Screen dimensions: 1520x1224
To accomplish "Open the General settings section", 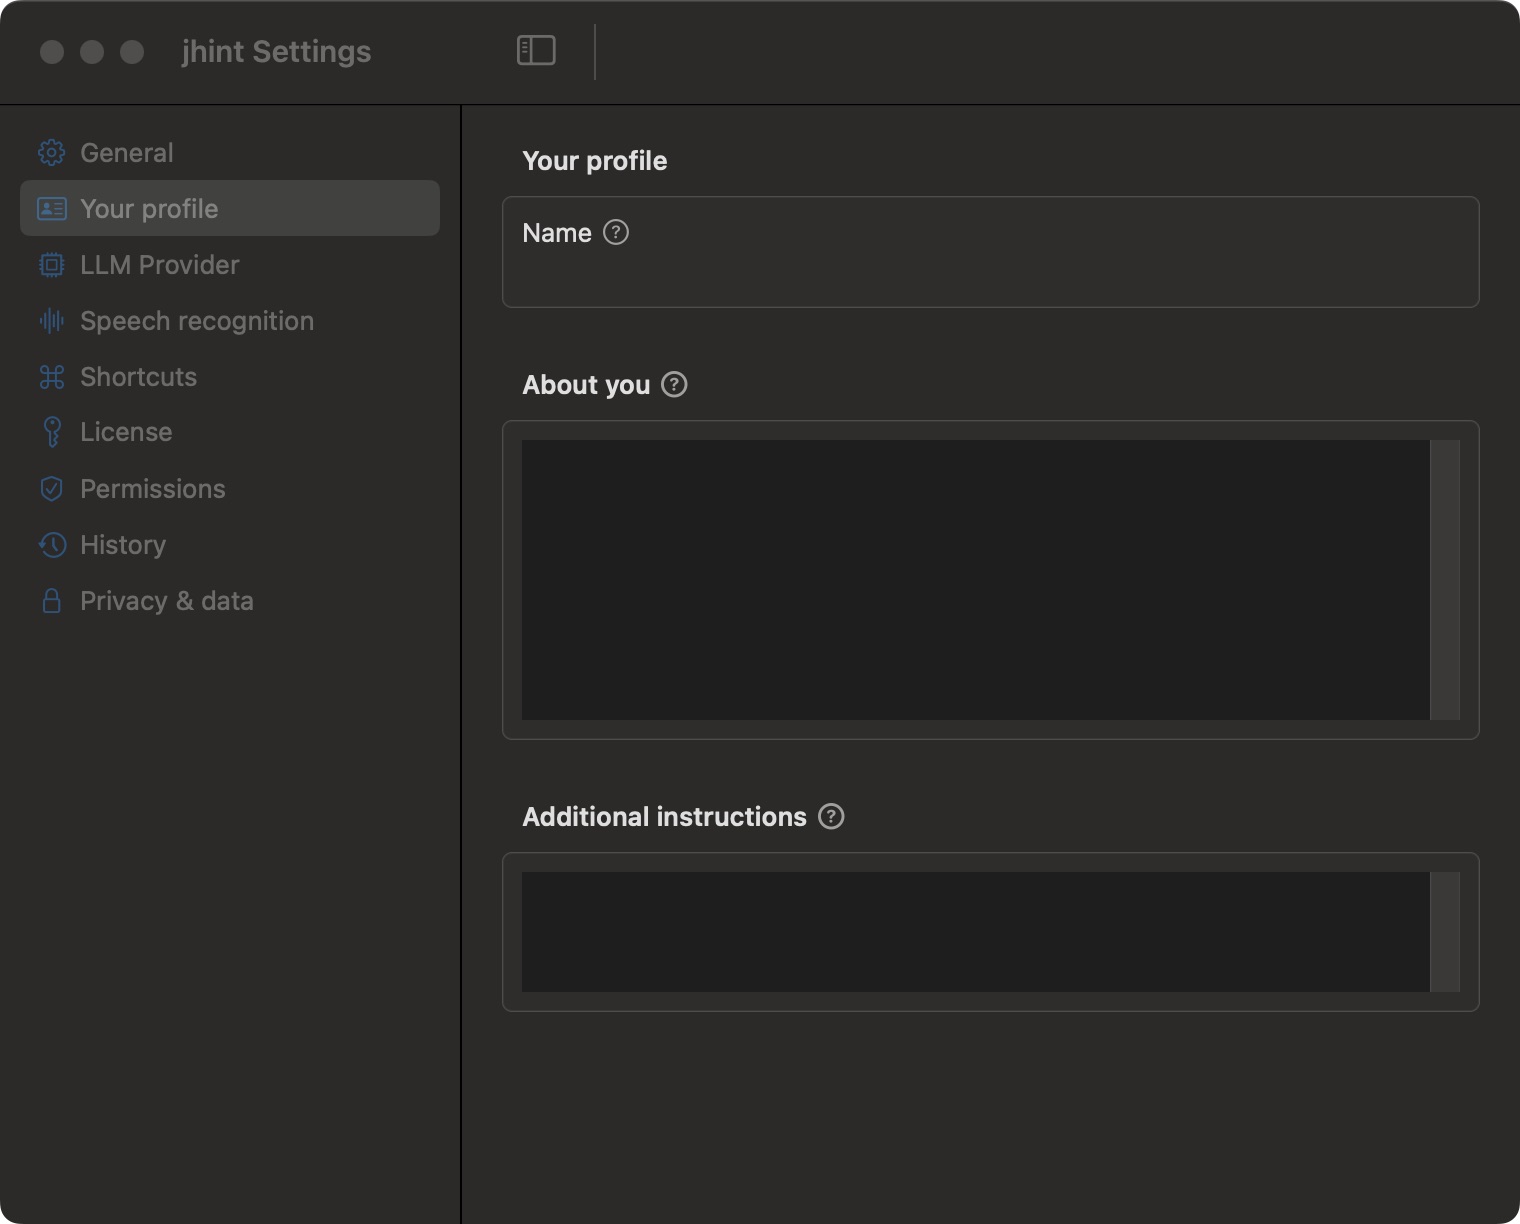I will (x=230, y=153).
